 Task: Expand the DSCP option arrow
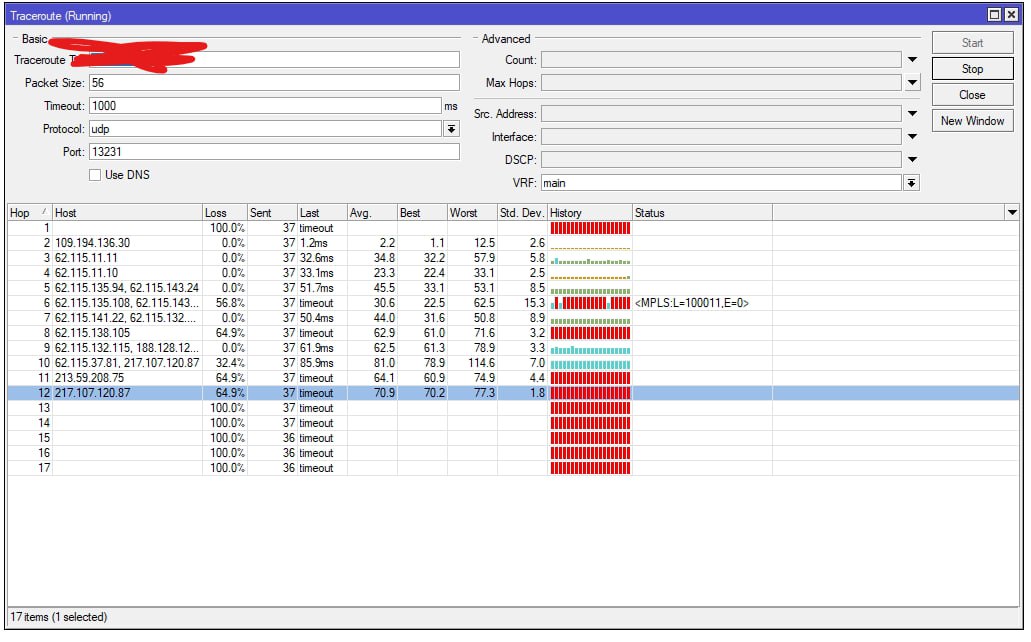point(912,160)
